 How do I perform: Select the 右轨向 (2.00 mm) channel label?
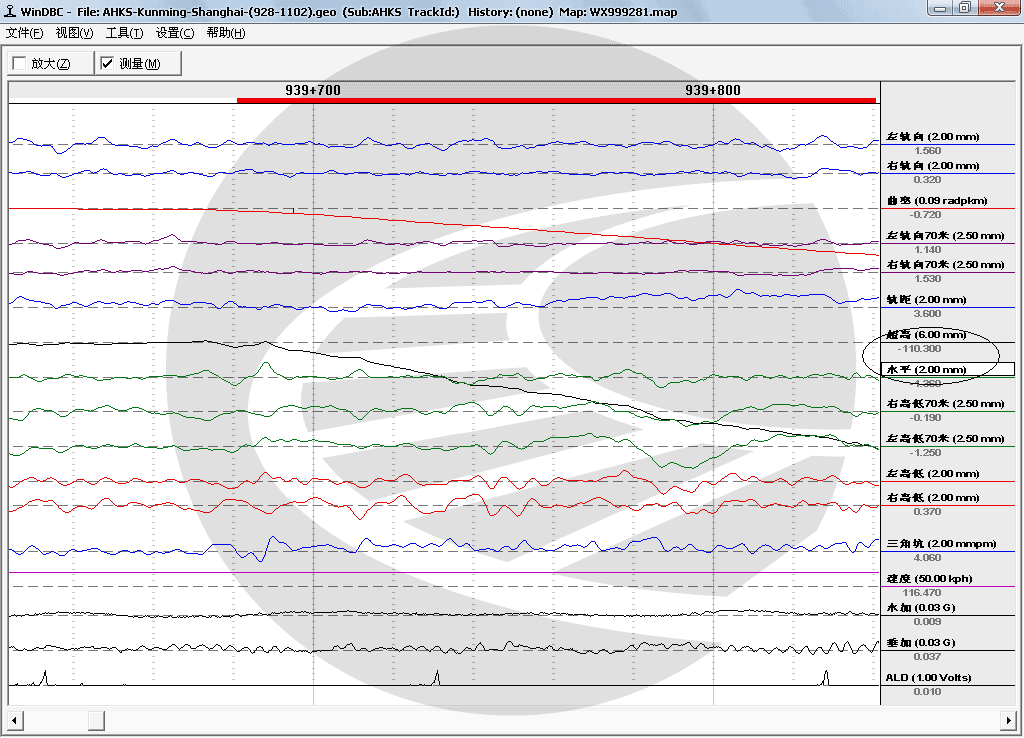tap(933, 166)
